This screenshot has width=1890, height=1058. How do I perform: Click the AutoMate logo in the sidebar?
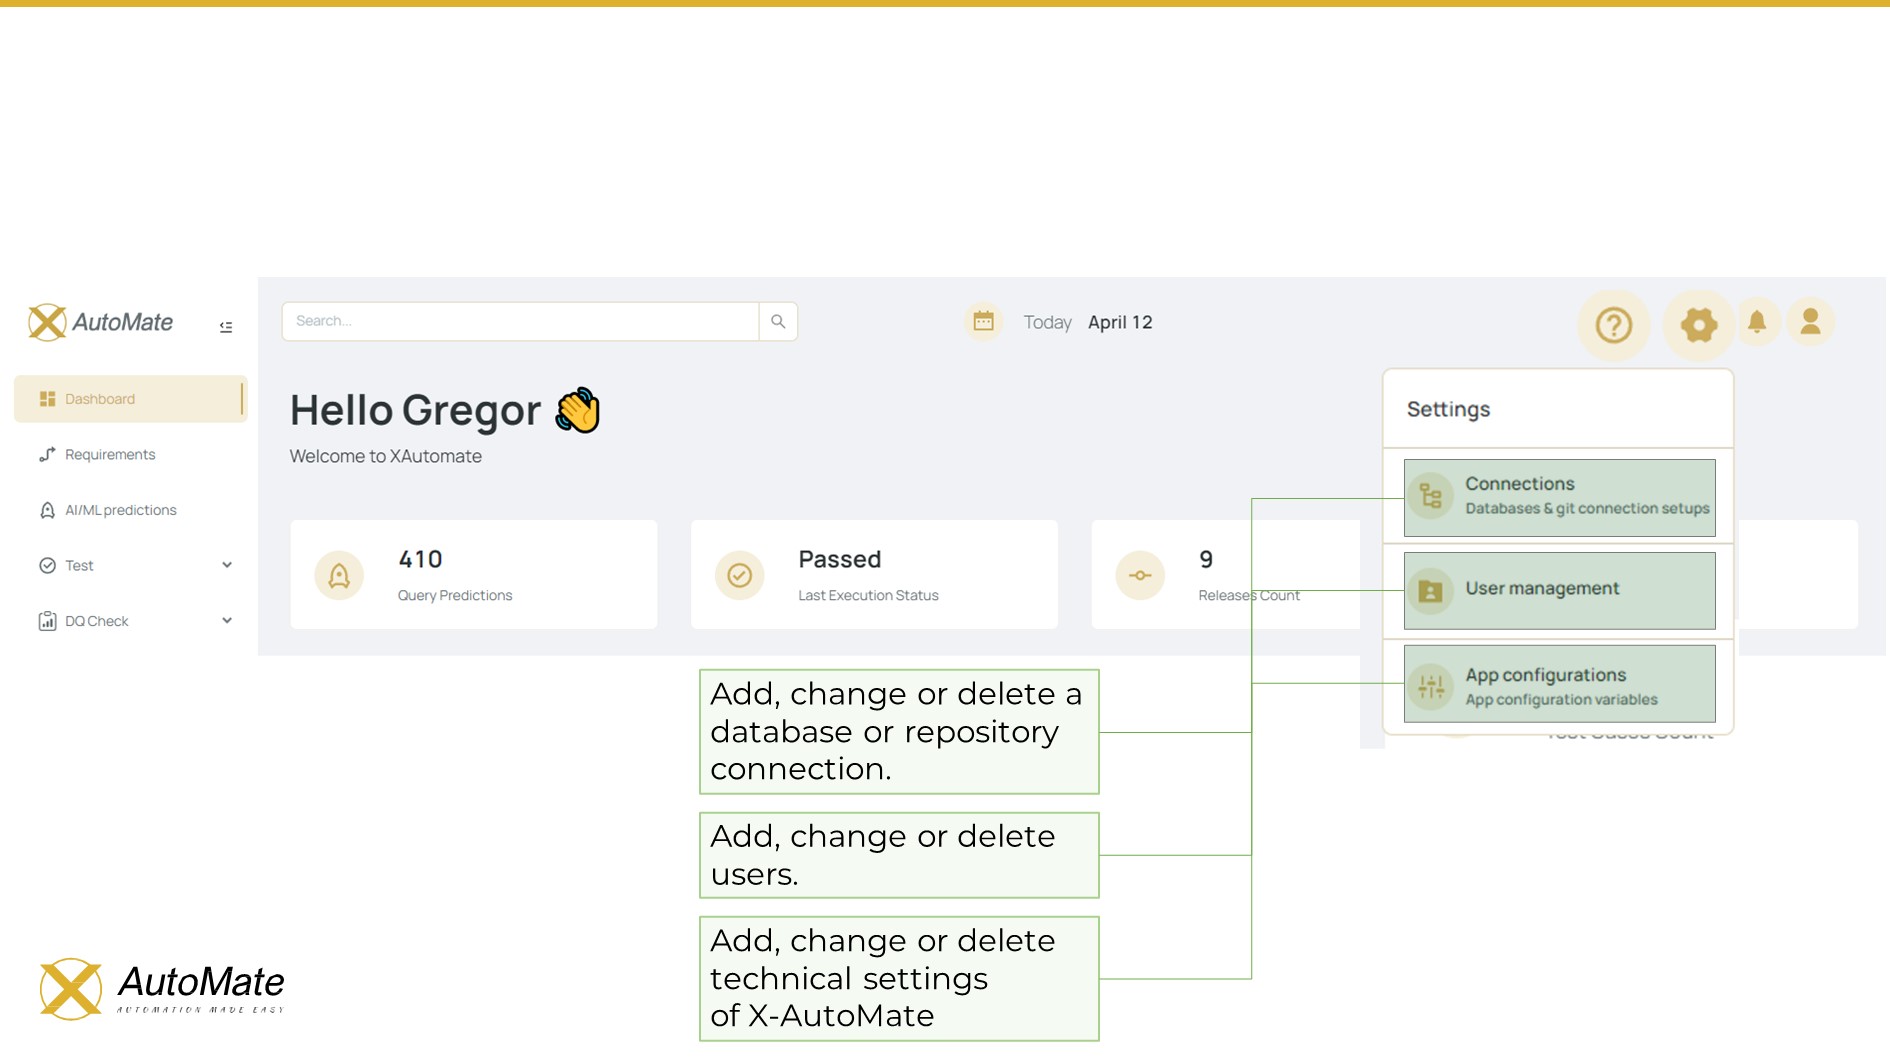(x=101, y=322)
